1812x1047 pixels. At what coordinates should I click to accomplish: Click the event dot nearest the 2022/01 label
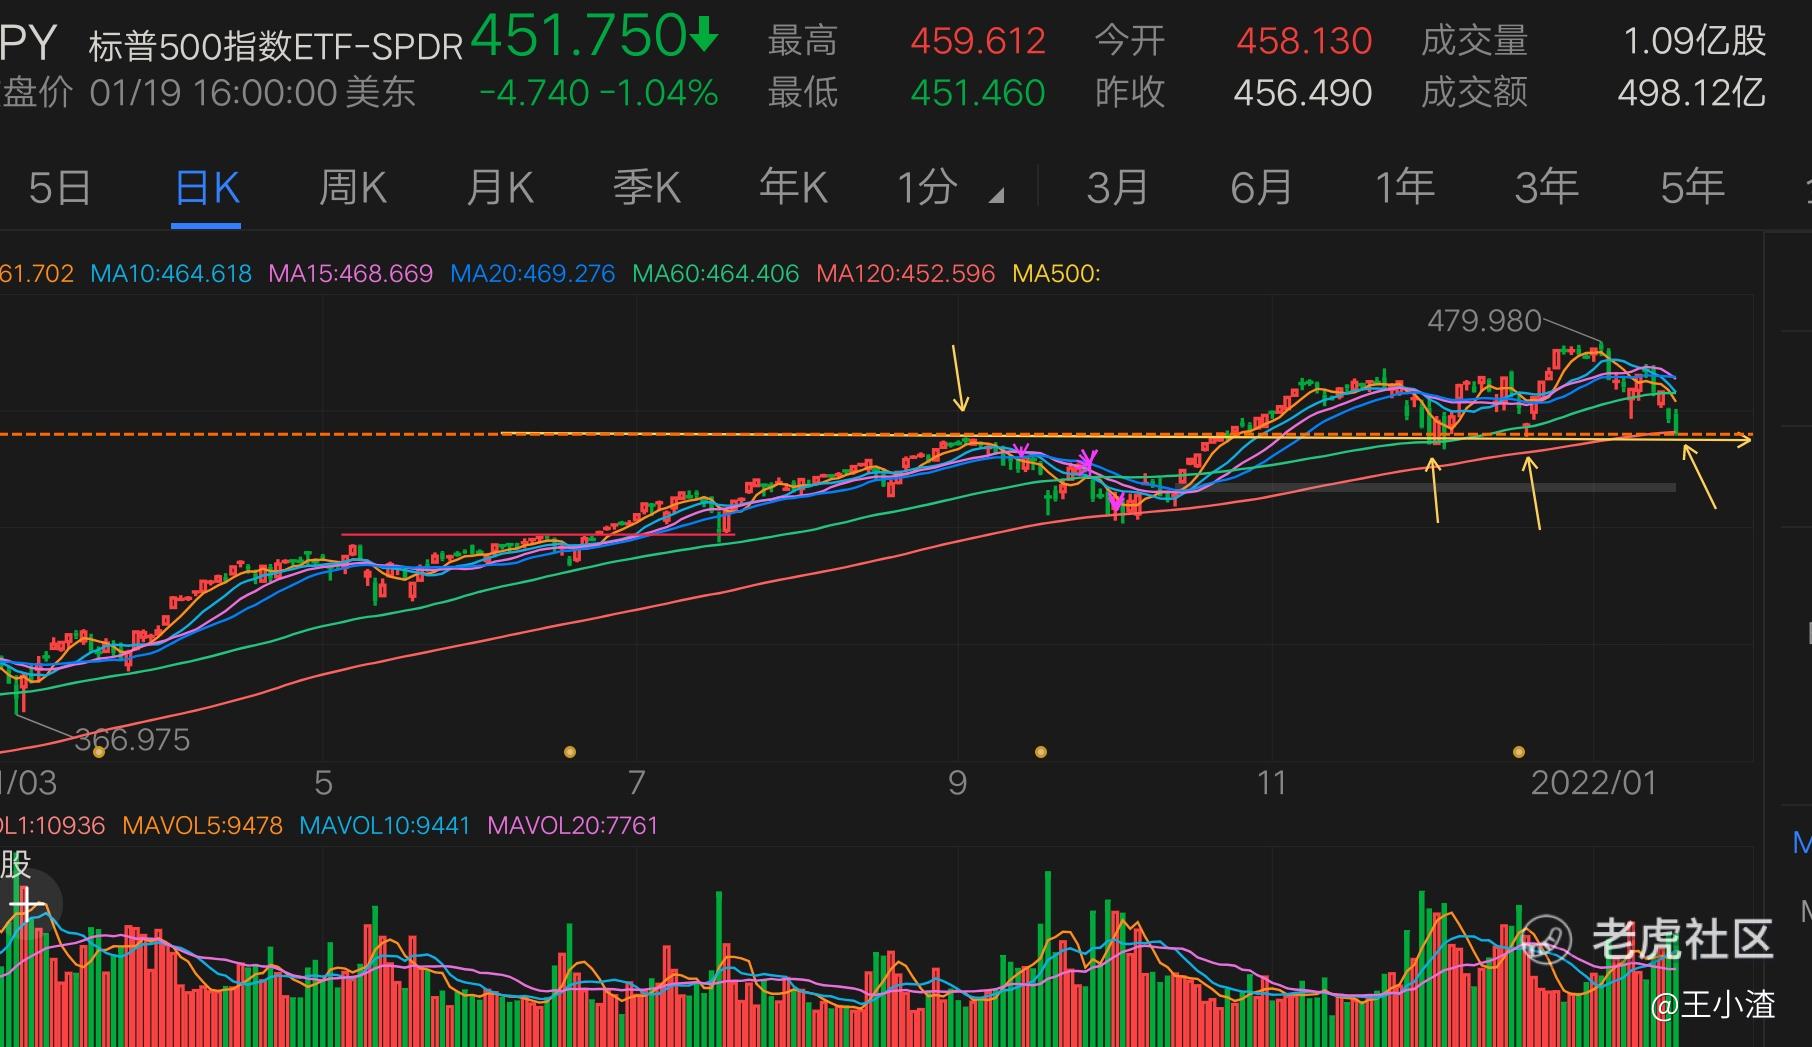1519,752
